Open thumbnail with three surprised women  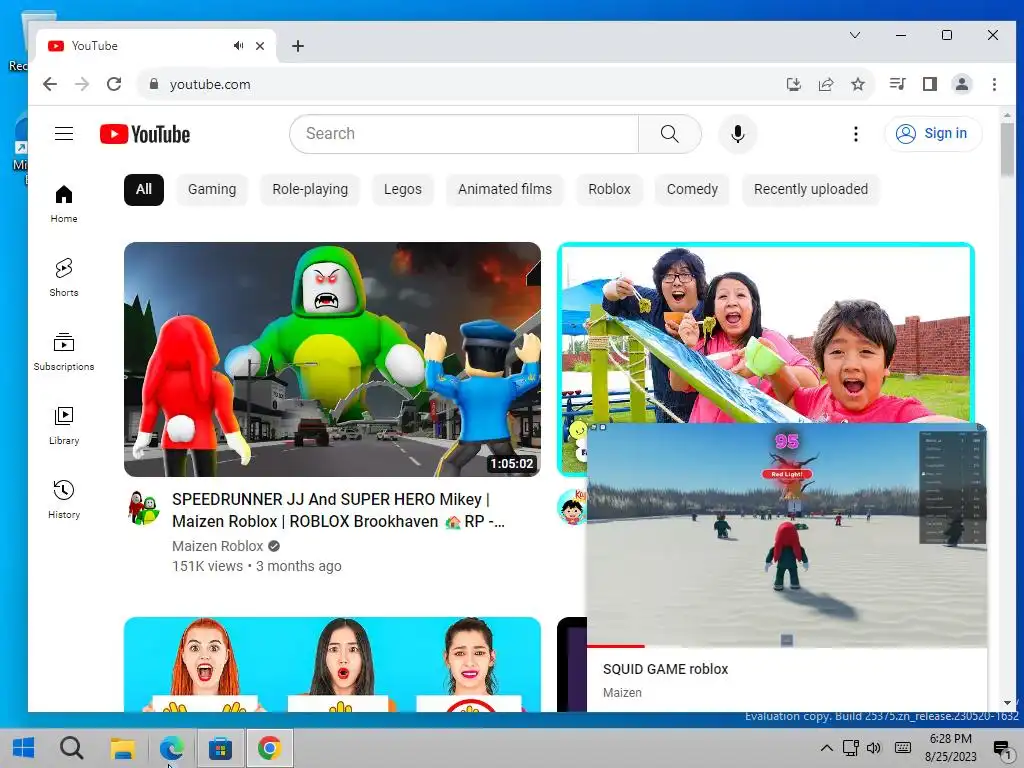pos(332,664)
